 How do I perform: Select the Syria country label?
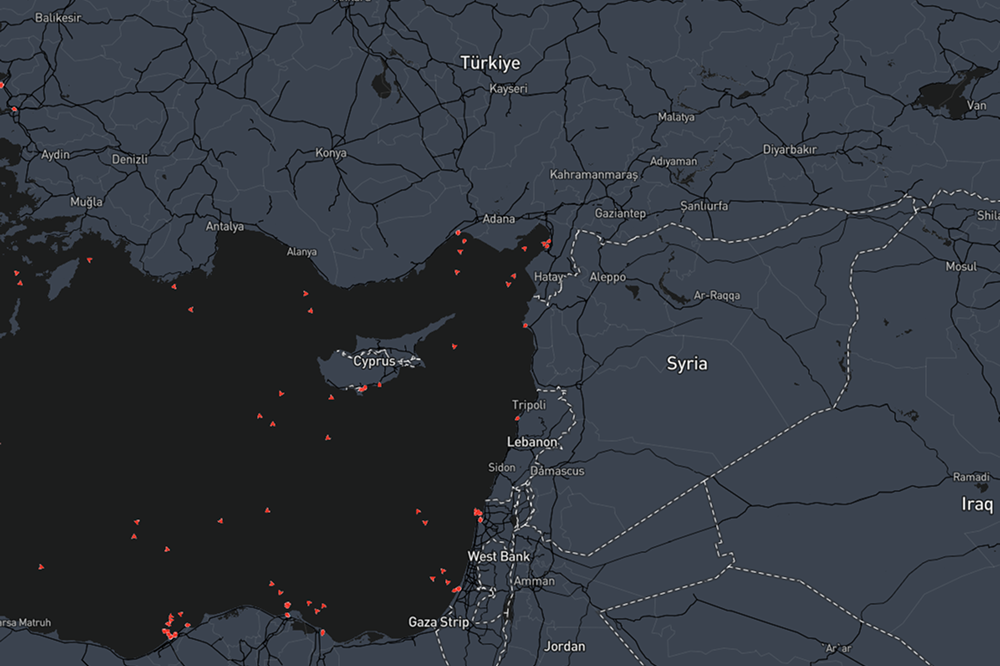click(687, 364)
